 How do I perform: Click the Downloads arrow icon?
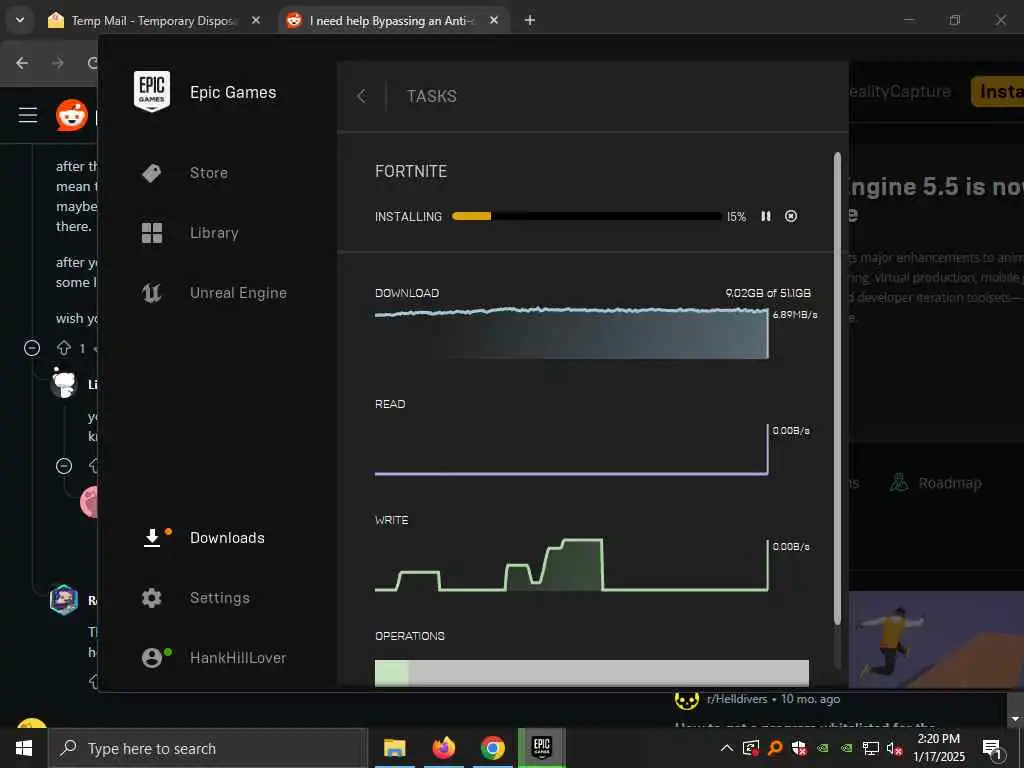pyautogui.click(x=152, y=537)
